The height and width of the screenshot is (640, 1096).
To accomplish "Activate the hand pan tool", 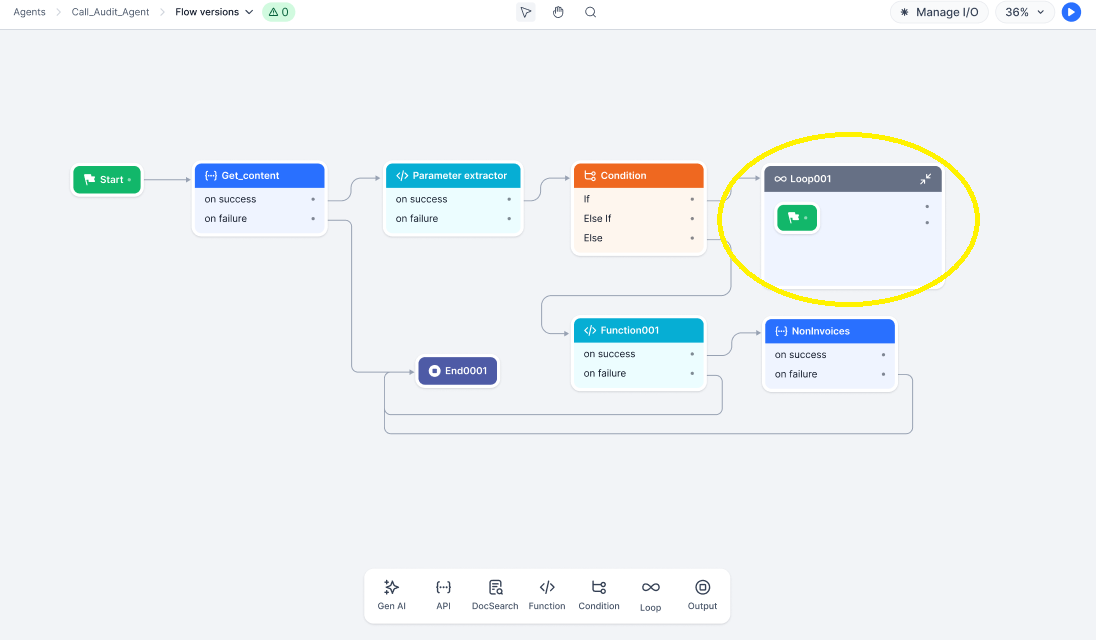I will point(558,12).
